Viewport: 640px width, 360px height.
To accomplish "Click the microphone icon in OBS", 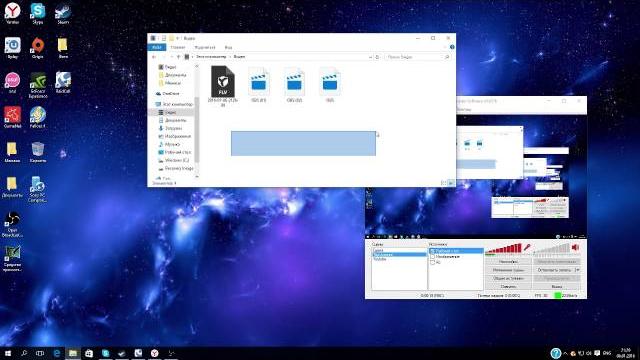I will coord(527,247).
